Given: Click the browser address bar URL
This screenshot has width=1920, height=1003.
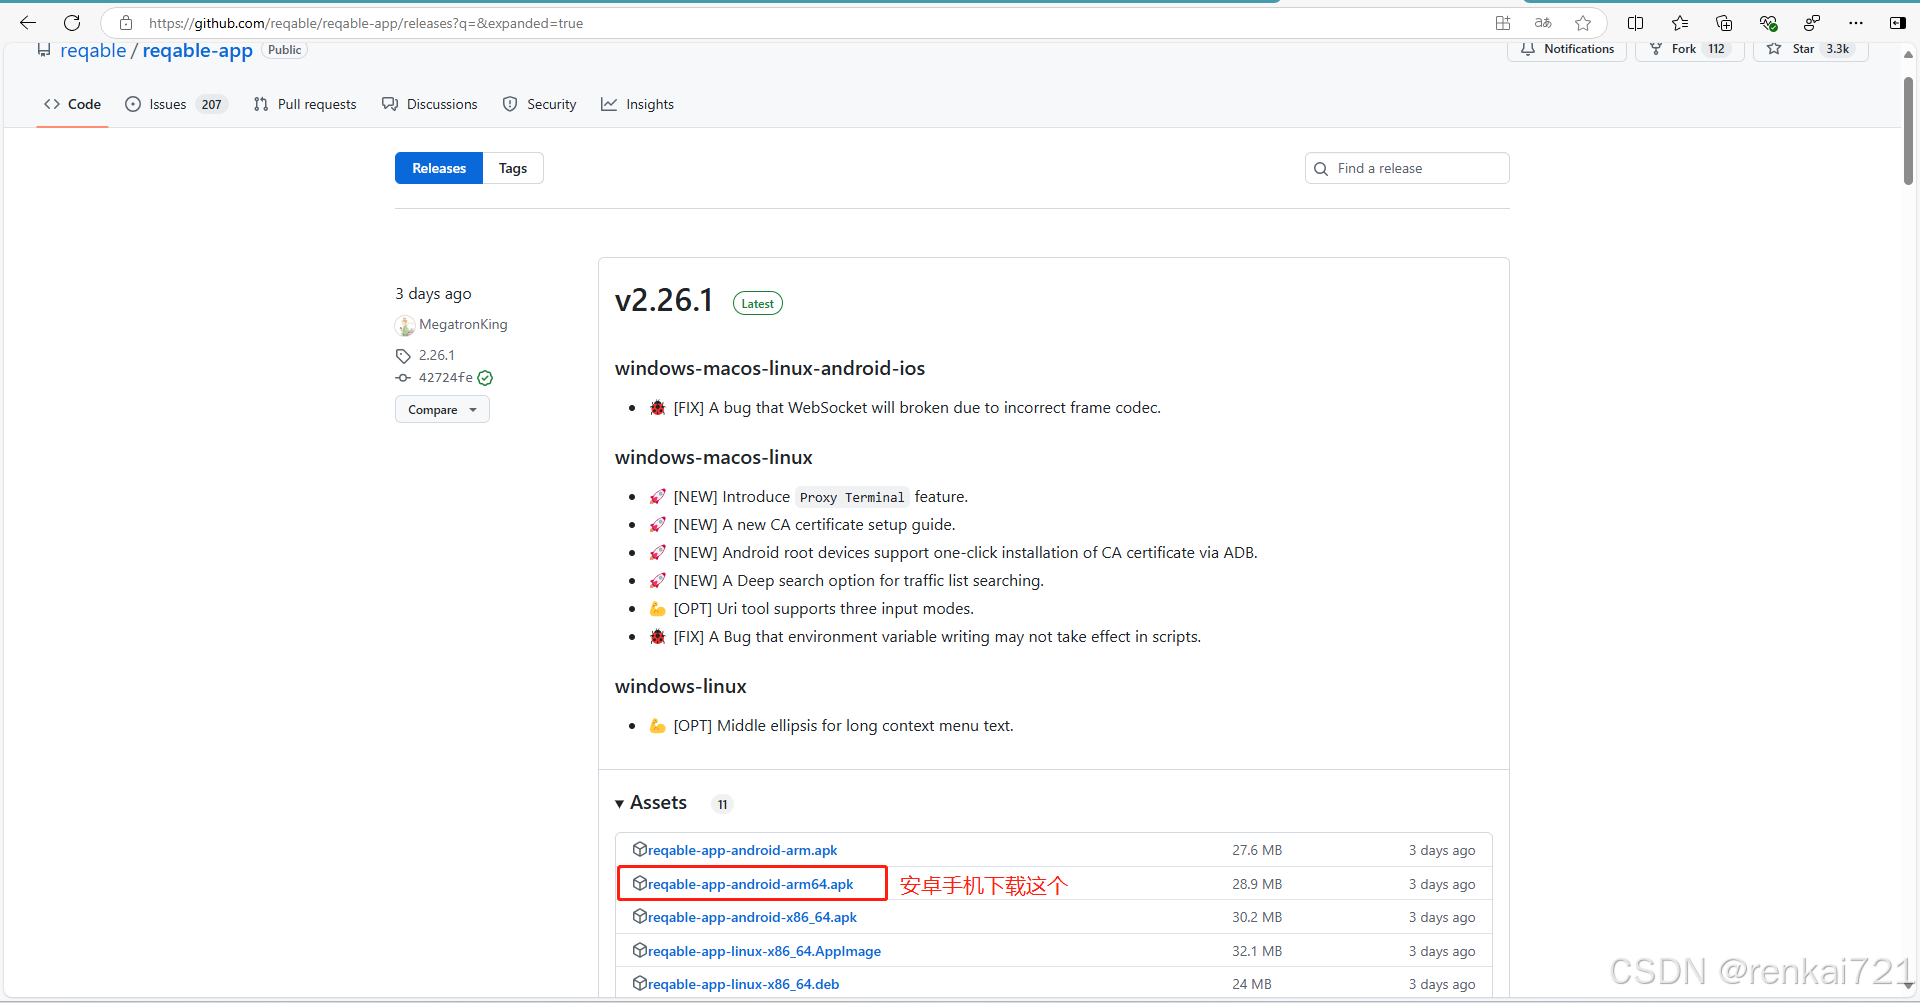Looking at the screenshot, I should coord(366,23).
